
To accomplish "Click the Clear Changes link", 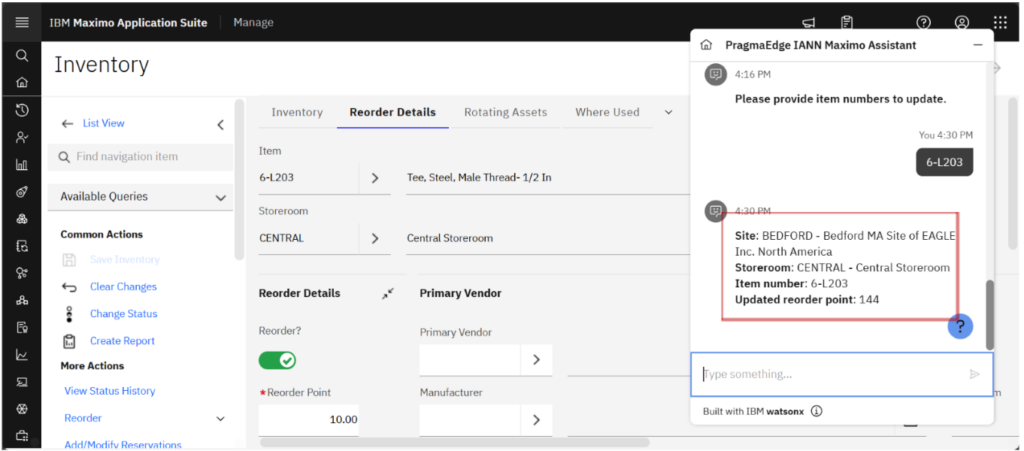I will click(x=123, y=287).
